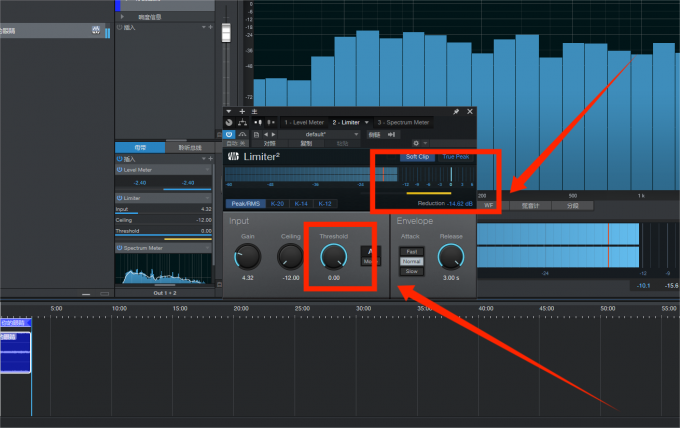Pin the Limiter plugin window
The width and height of the screenshot is (680, 428).
coord(456,112)
